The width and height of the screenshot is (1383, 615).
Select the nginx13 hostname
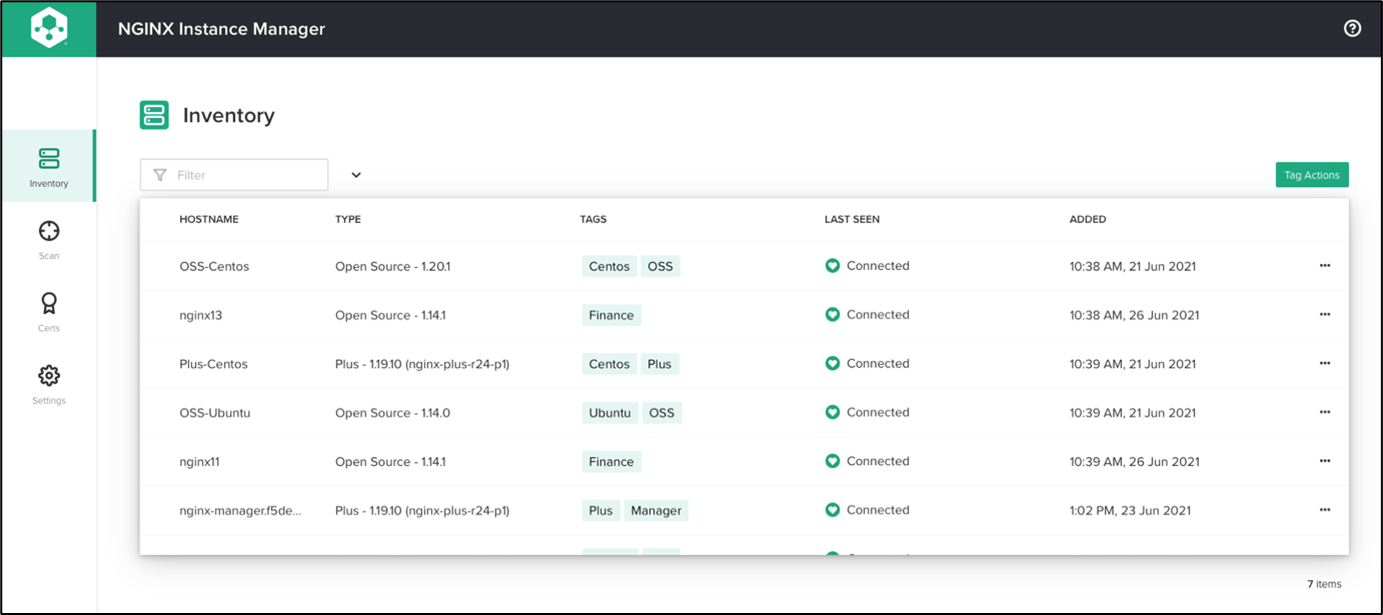click(x=201, y=315)
